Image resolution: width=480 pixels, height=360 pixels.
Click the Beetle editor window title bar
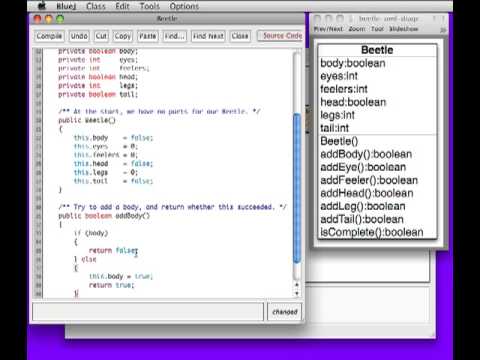(167, 19)
